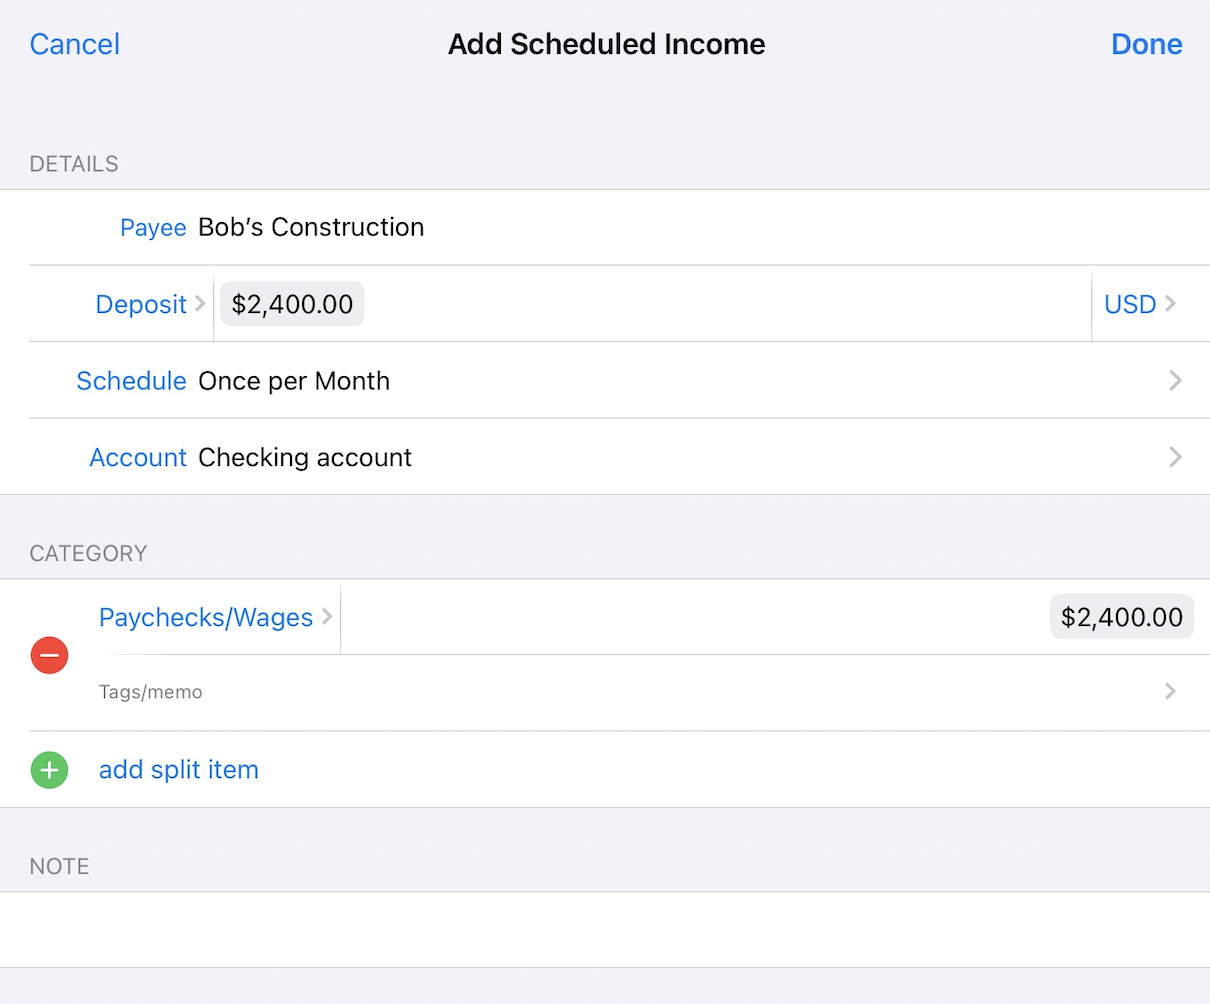Edit the category split amount $2,400.00
The image size is (1210, 1004).
(1121, 618)
